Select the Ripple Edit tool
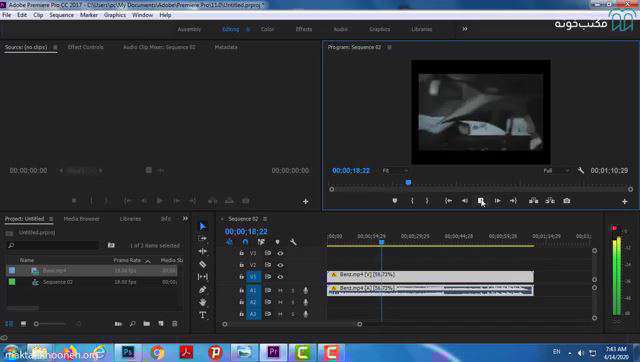 [202, 251]
